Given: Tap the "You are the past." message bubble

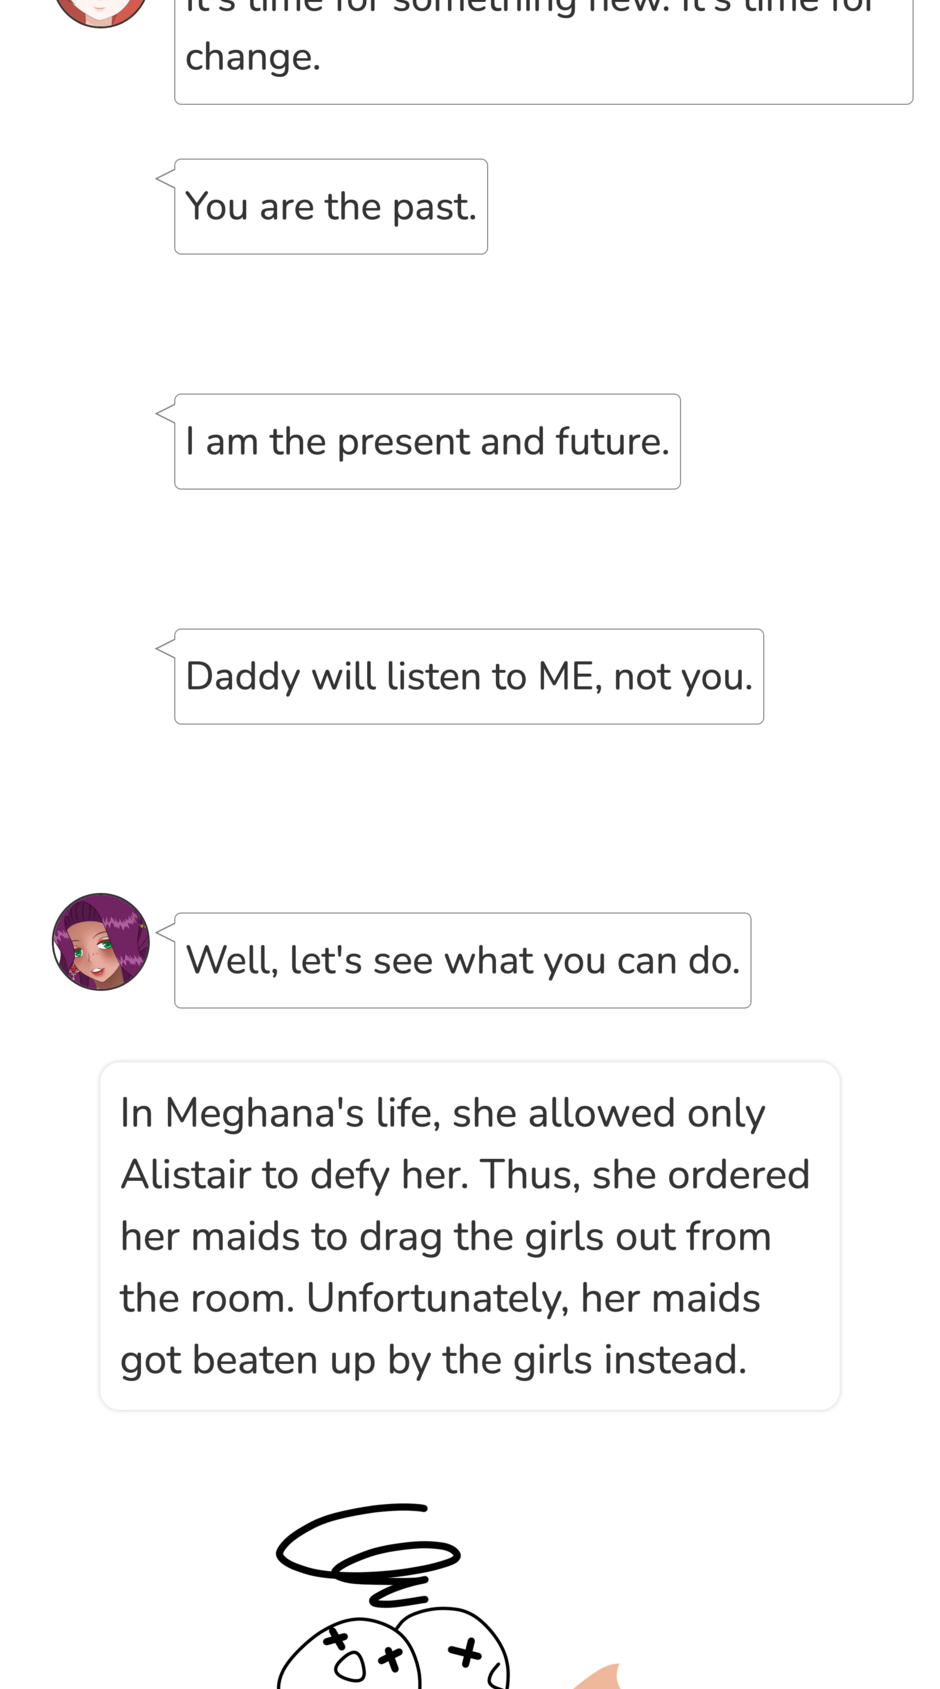Looking at the screenshot, I should tap(331, 207).
